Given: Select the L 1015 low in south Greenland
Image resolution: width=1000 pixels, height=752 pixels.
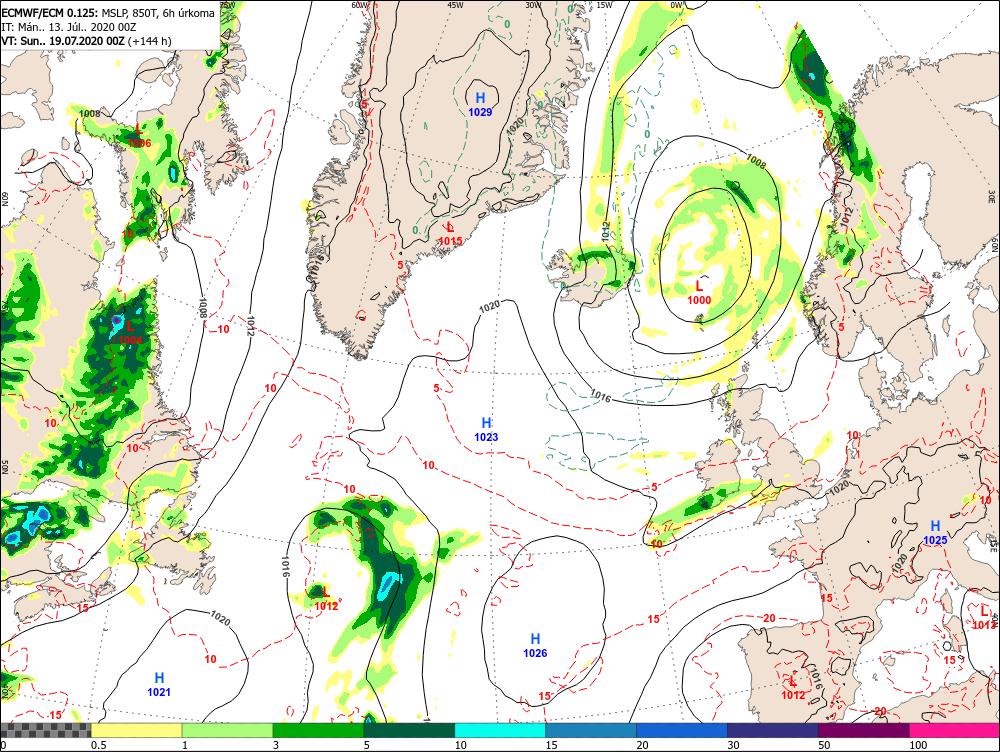Looking at the screenshot, I should point(450,233).
